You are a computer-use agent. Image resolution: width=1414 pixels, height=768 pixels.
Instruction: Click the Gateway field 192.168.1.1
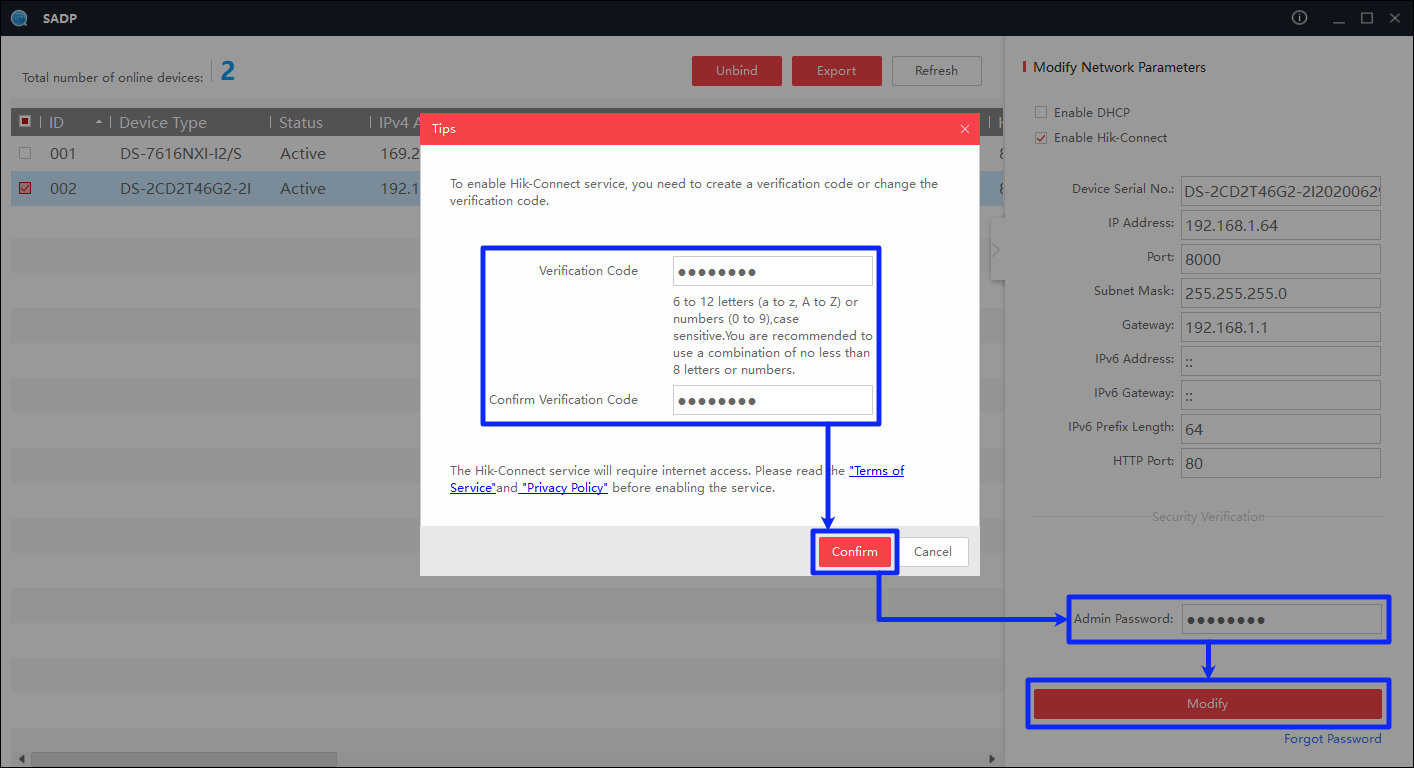tap(1281, 327)
